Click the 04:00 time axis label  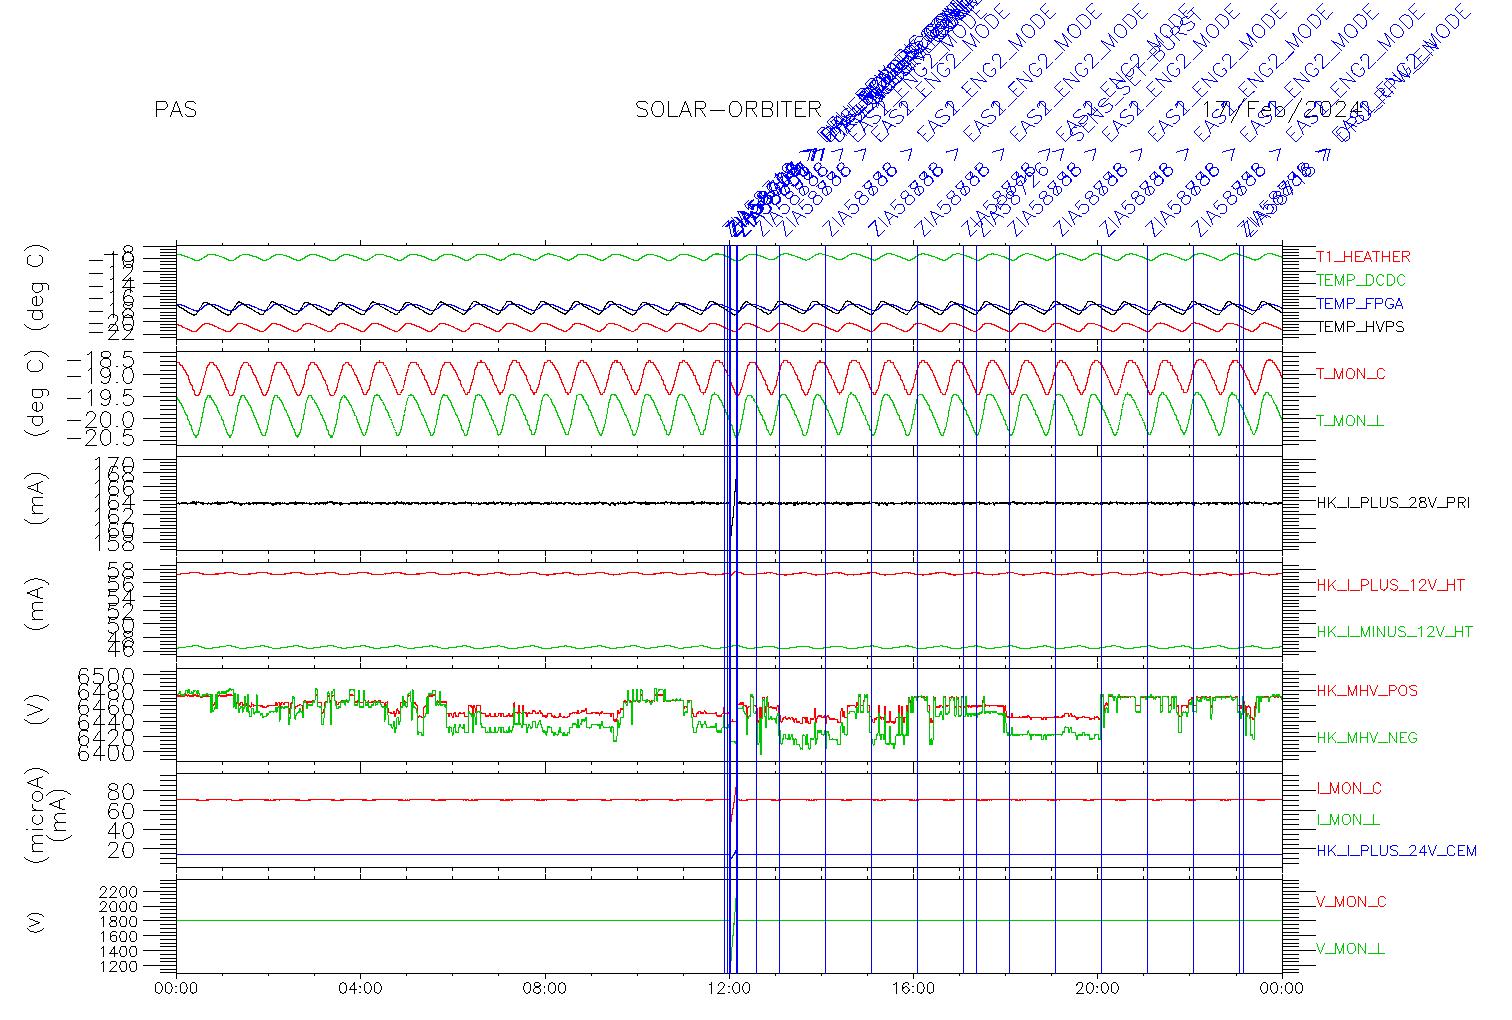(361, 989)
